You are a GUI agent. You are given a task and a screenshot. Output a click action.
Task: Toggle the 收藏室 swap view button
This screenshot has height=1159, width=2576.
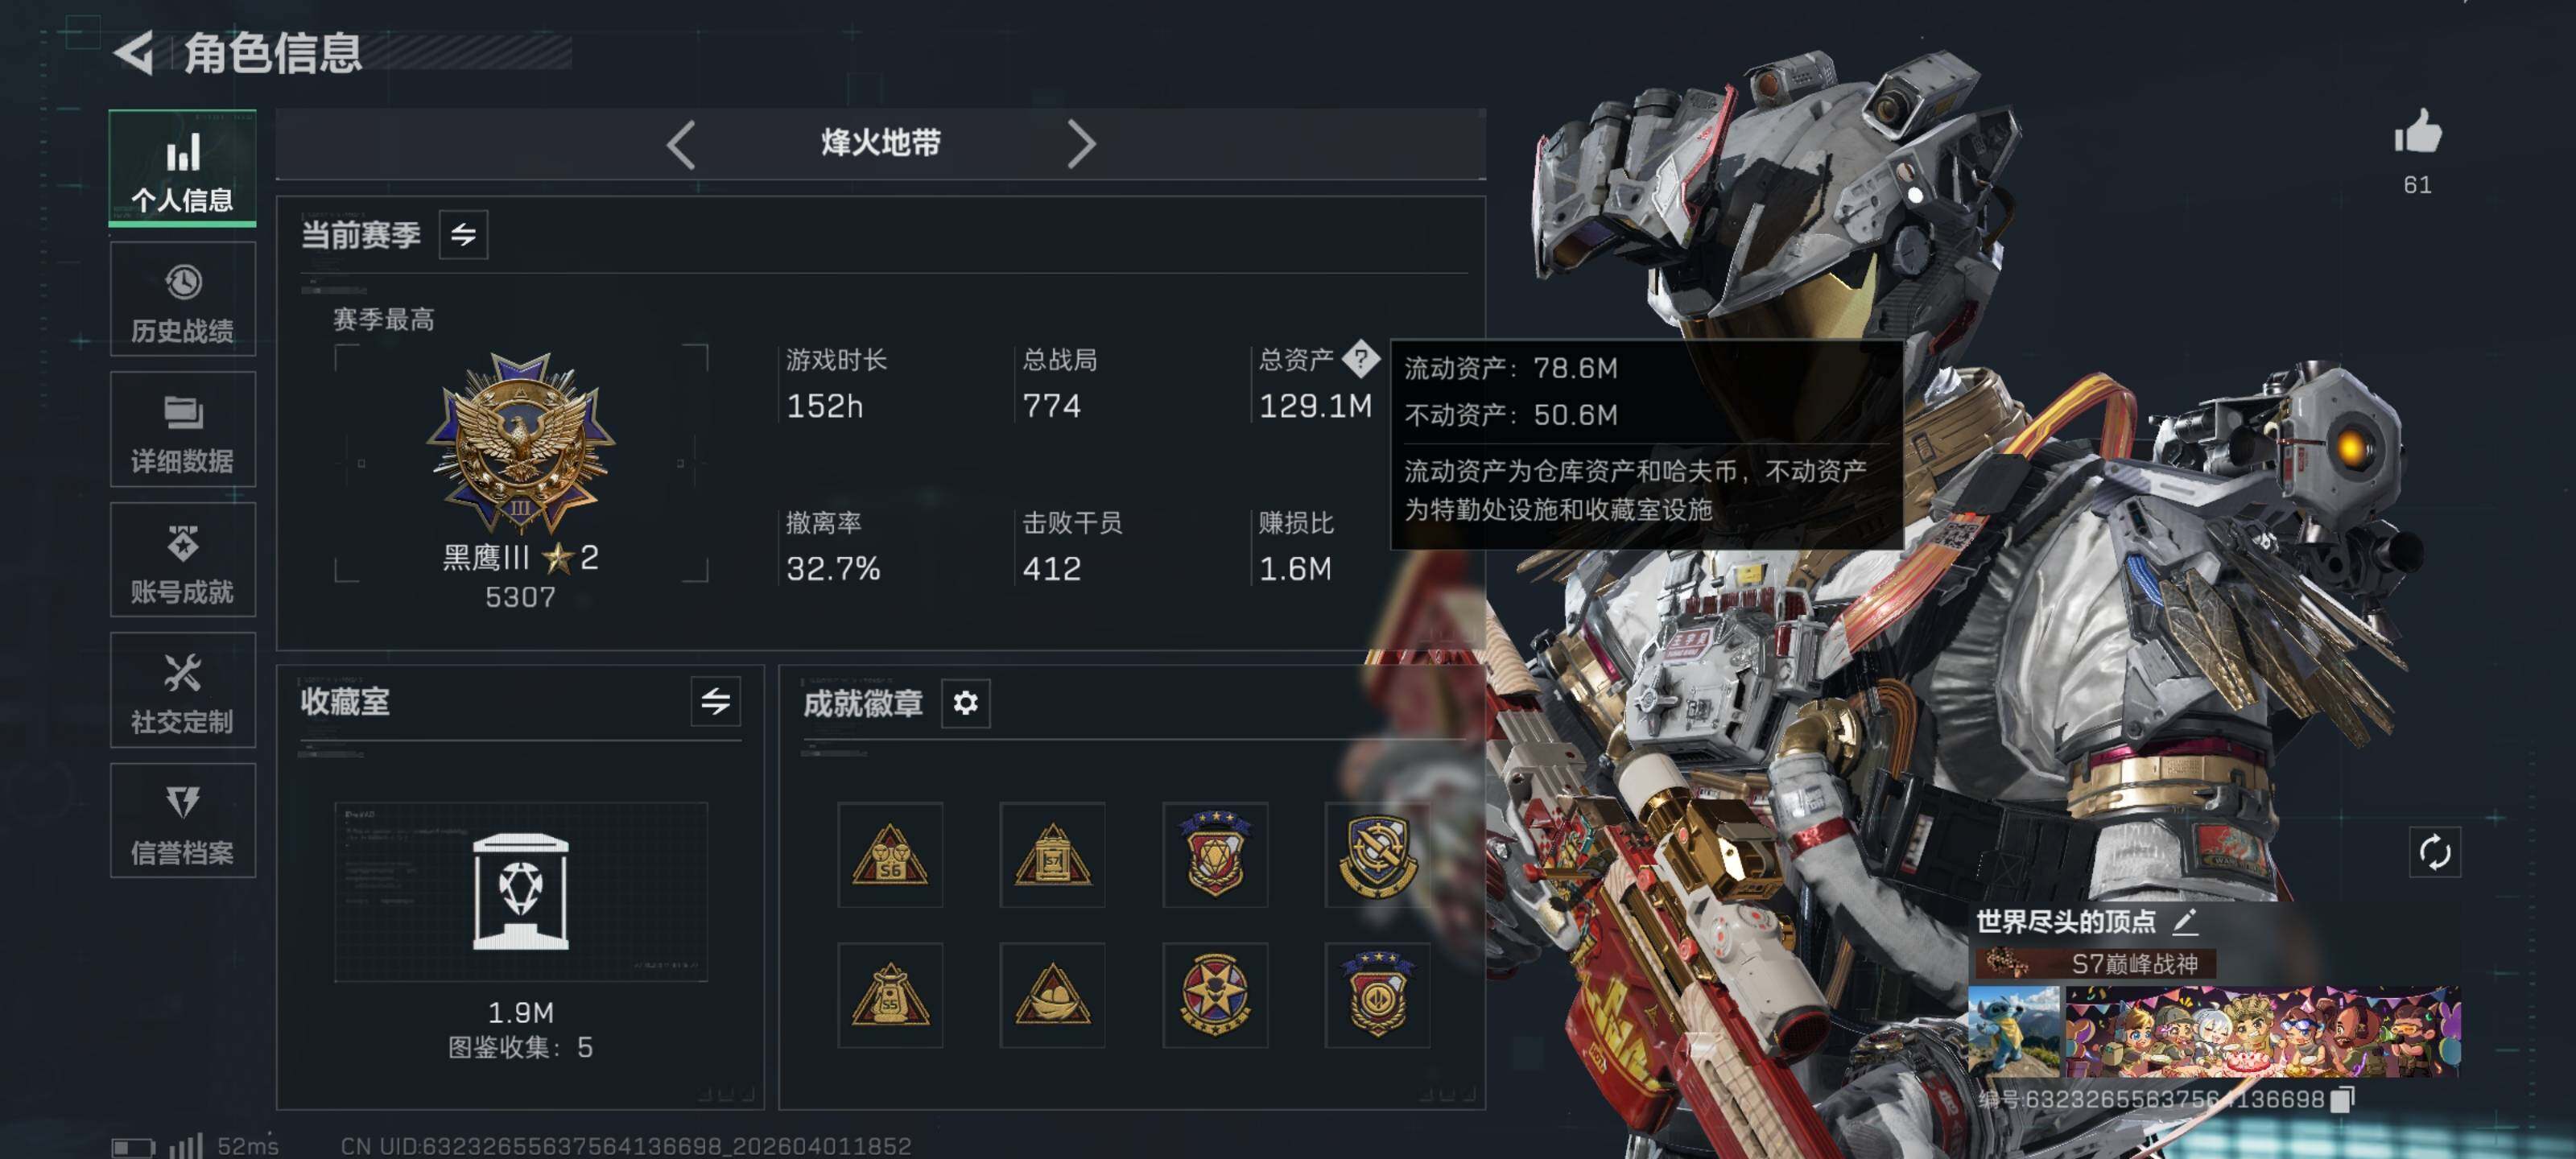coord(715,701)
